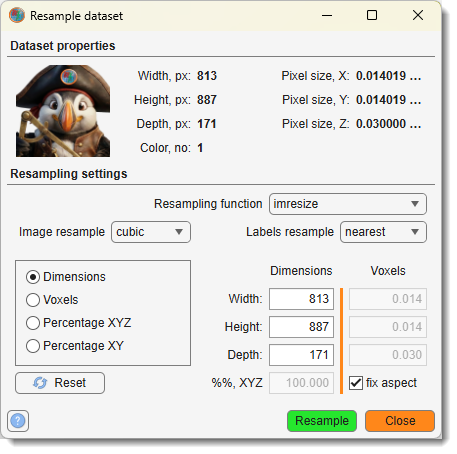Maximize the Resample dataset window
The width and height of the screenshot is (457, 454).
coord(372,15)
